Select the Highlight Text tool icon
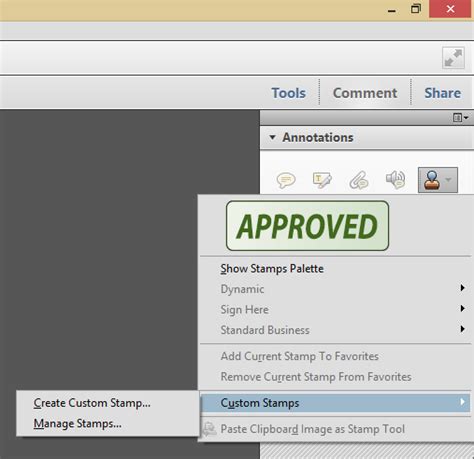This screenshot has height=459, width=474. pyautogui.click(x=322, y=180)
